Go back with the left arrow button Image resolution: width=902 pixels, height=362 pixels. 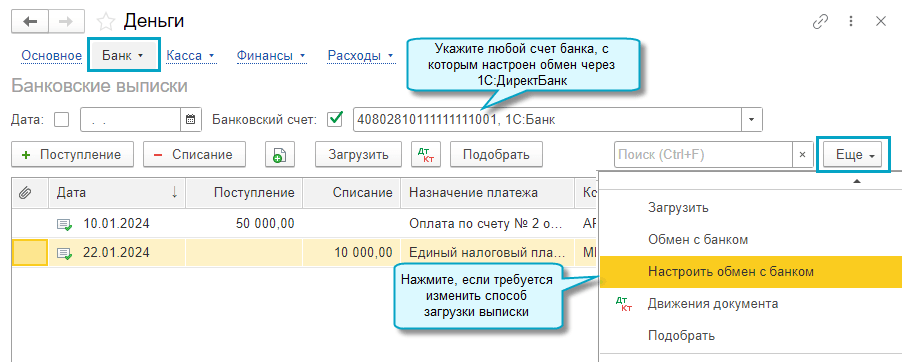[30, 22]
